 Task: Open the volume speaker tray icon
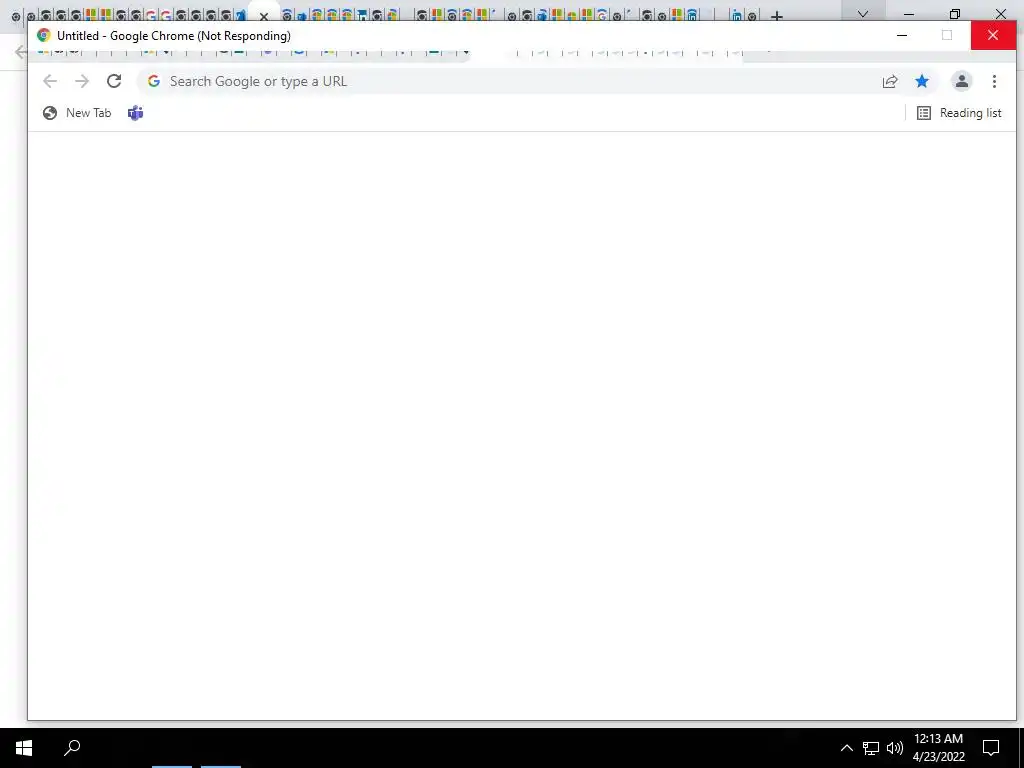tap(895, 748)
